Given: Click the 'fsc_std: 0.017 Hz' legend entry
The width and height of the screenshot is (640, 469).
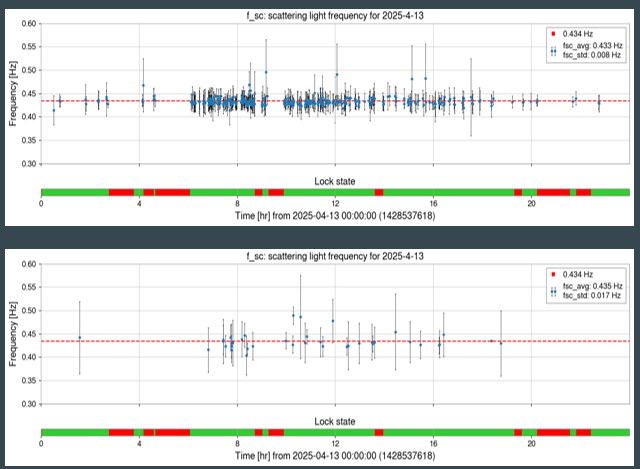Looking at the screenshot, I should 592,295.
